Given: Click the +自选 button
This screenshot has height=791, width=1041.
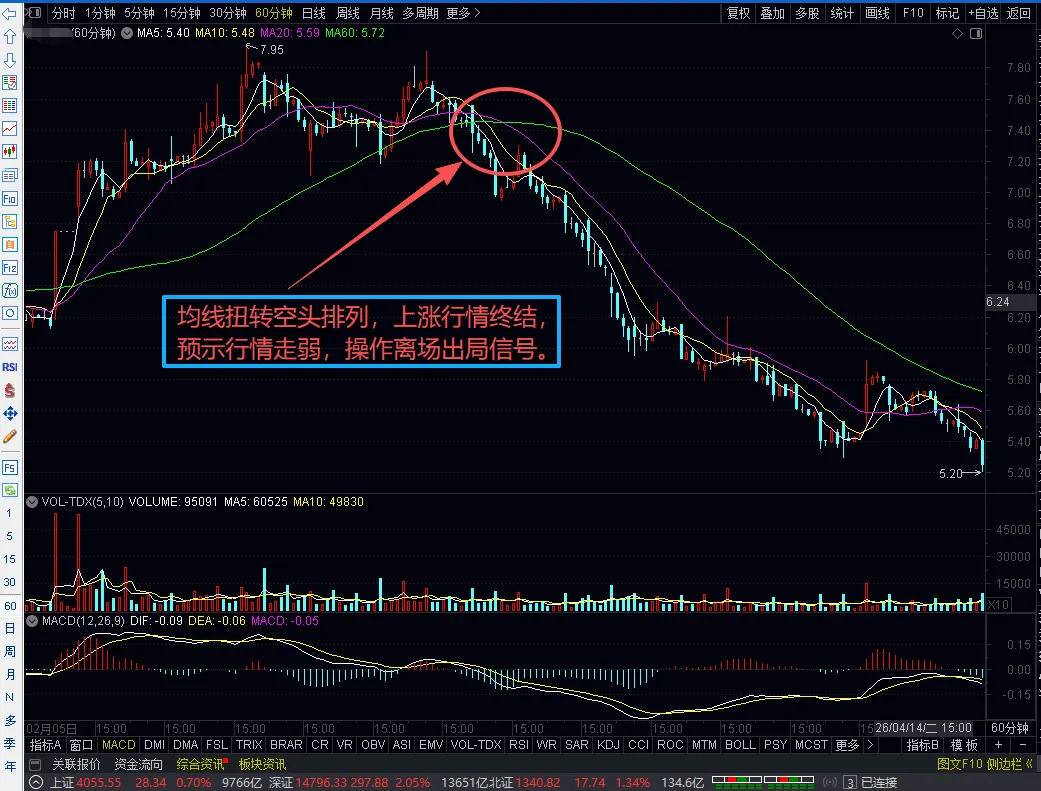Looking at the screenshot, I should point(983,13).
